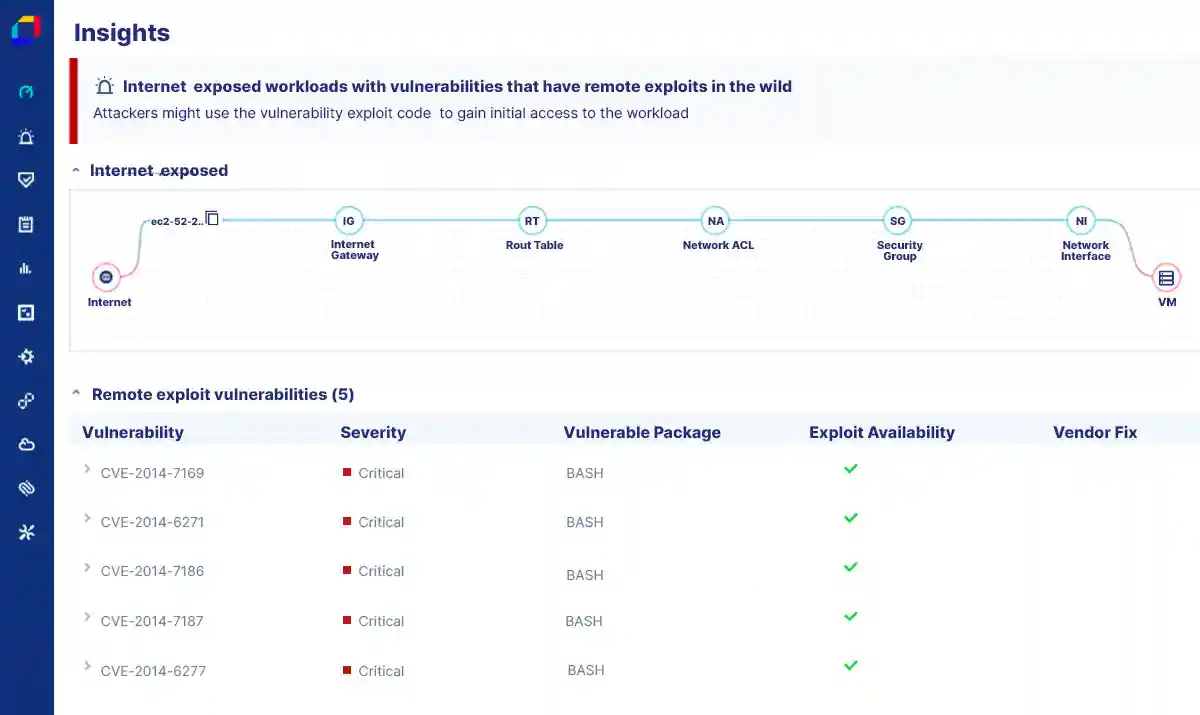Select the integrations gear icon in sidebar
The image size is (1200, 715).
(x=27, y=356)
